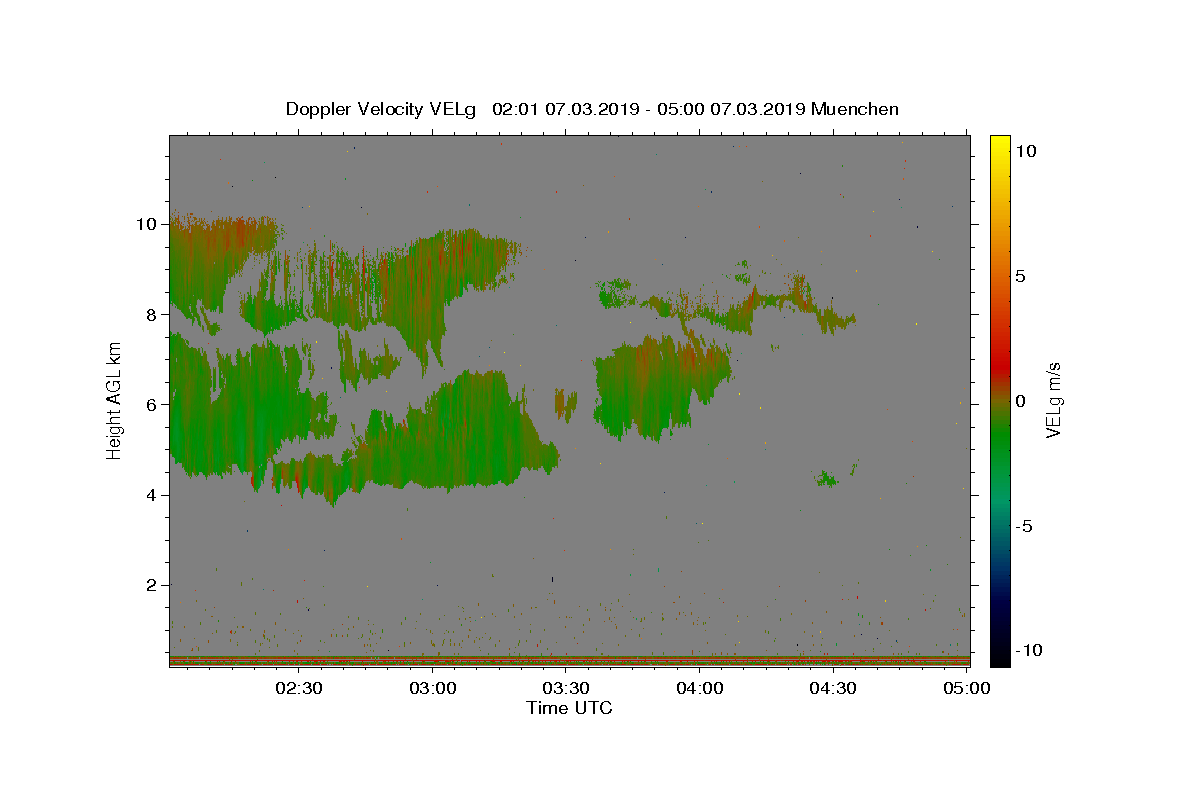Click the '02:30' time axis label

pyautogui.click(x=299, y=689)
